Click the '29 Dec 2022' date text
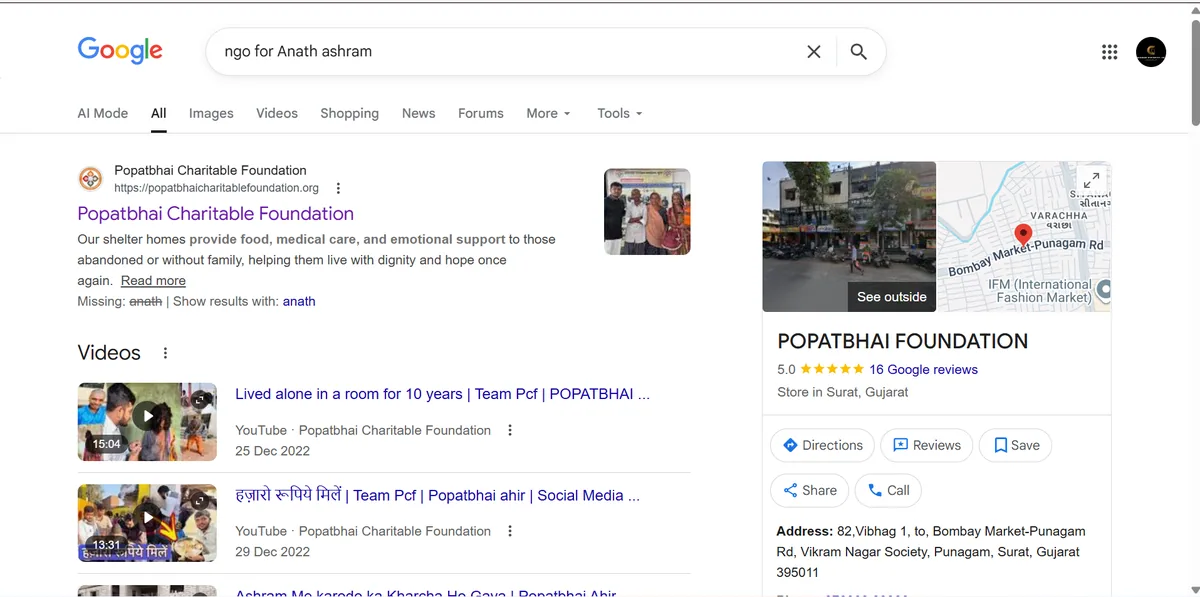Image resolution: width=1200 pixels, height=597 pixels. click(272, 552)
